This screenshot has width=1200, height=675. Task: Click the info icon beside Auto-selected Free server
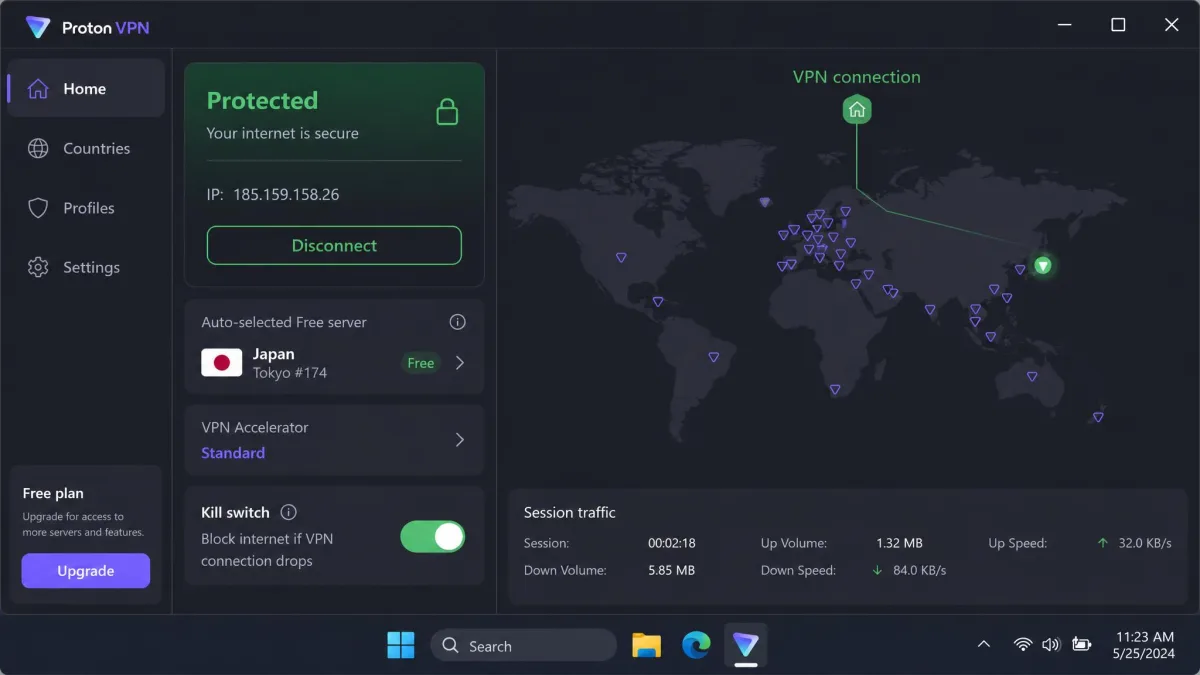[457, 322]
